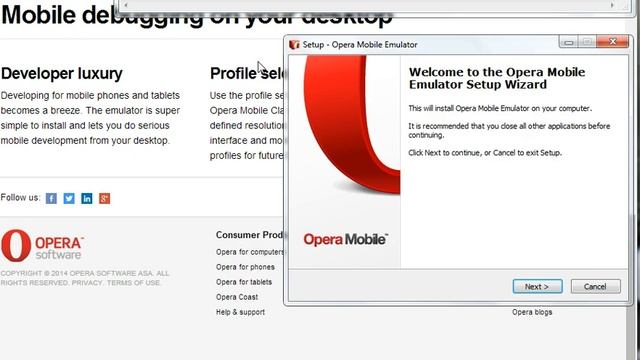
Task: Open Opera's Twitter page icon
Action: (x=69, y=198)
